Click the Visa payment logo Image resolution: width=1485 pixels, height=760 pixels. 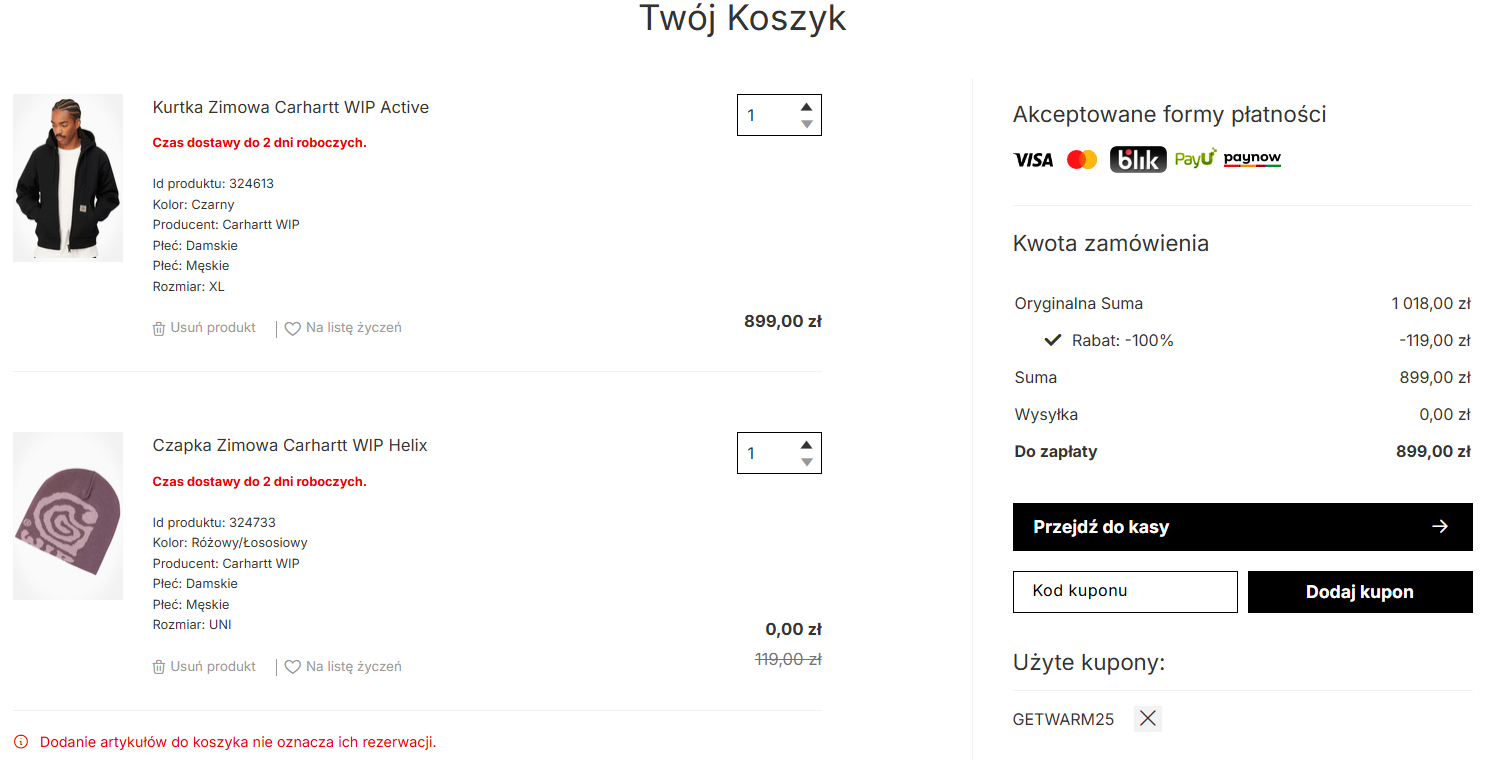tap(1033, 160)
